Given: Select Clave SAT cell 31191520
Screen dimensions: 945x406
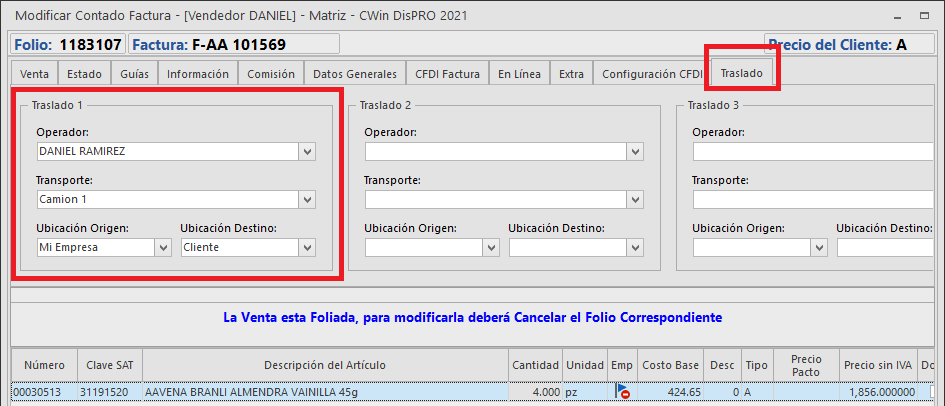Looking at the screenshot, I should coord(110,392).
